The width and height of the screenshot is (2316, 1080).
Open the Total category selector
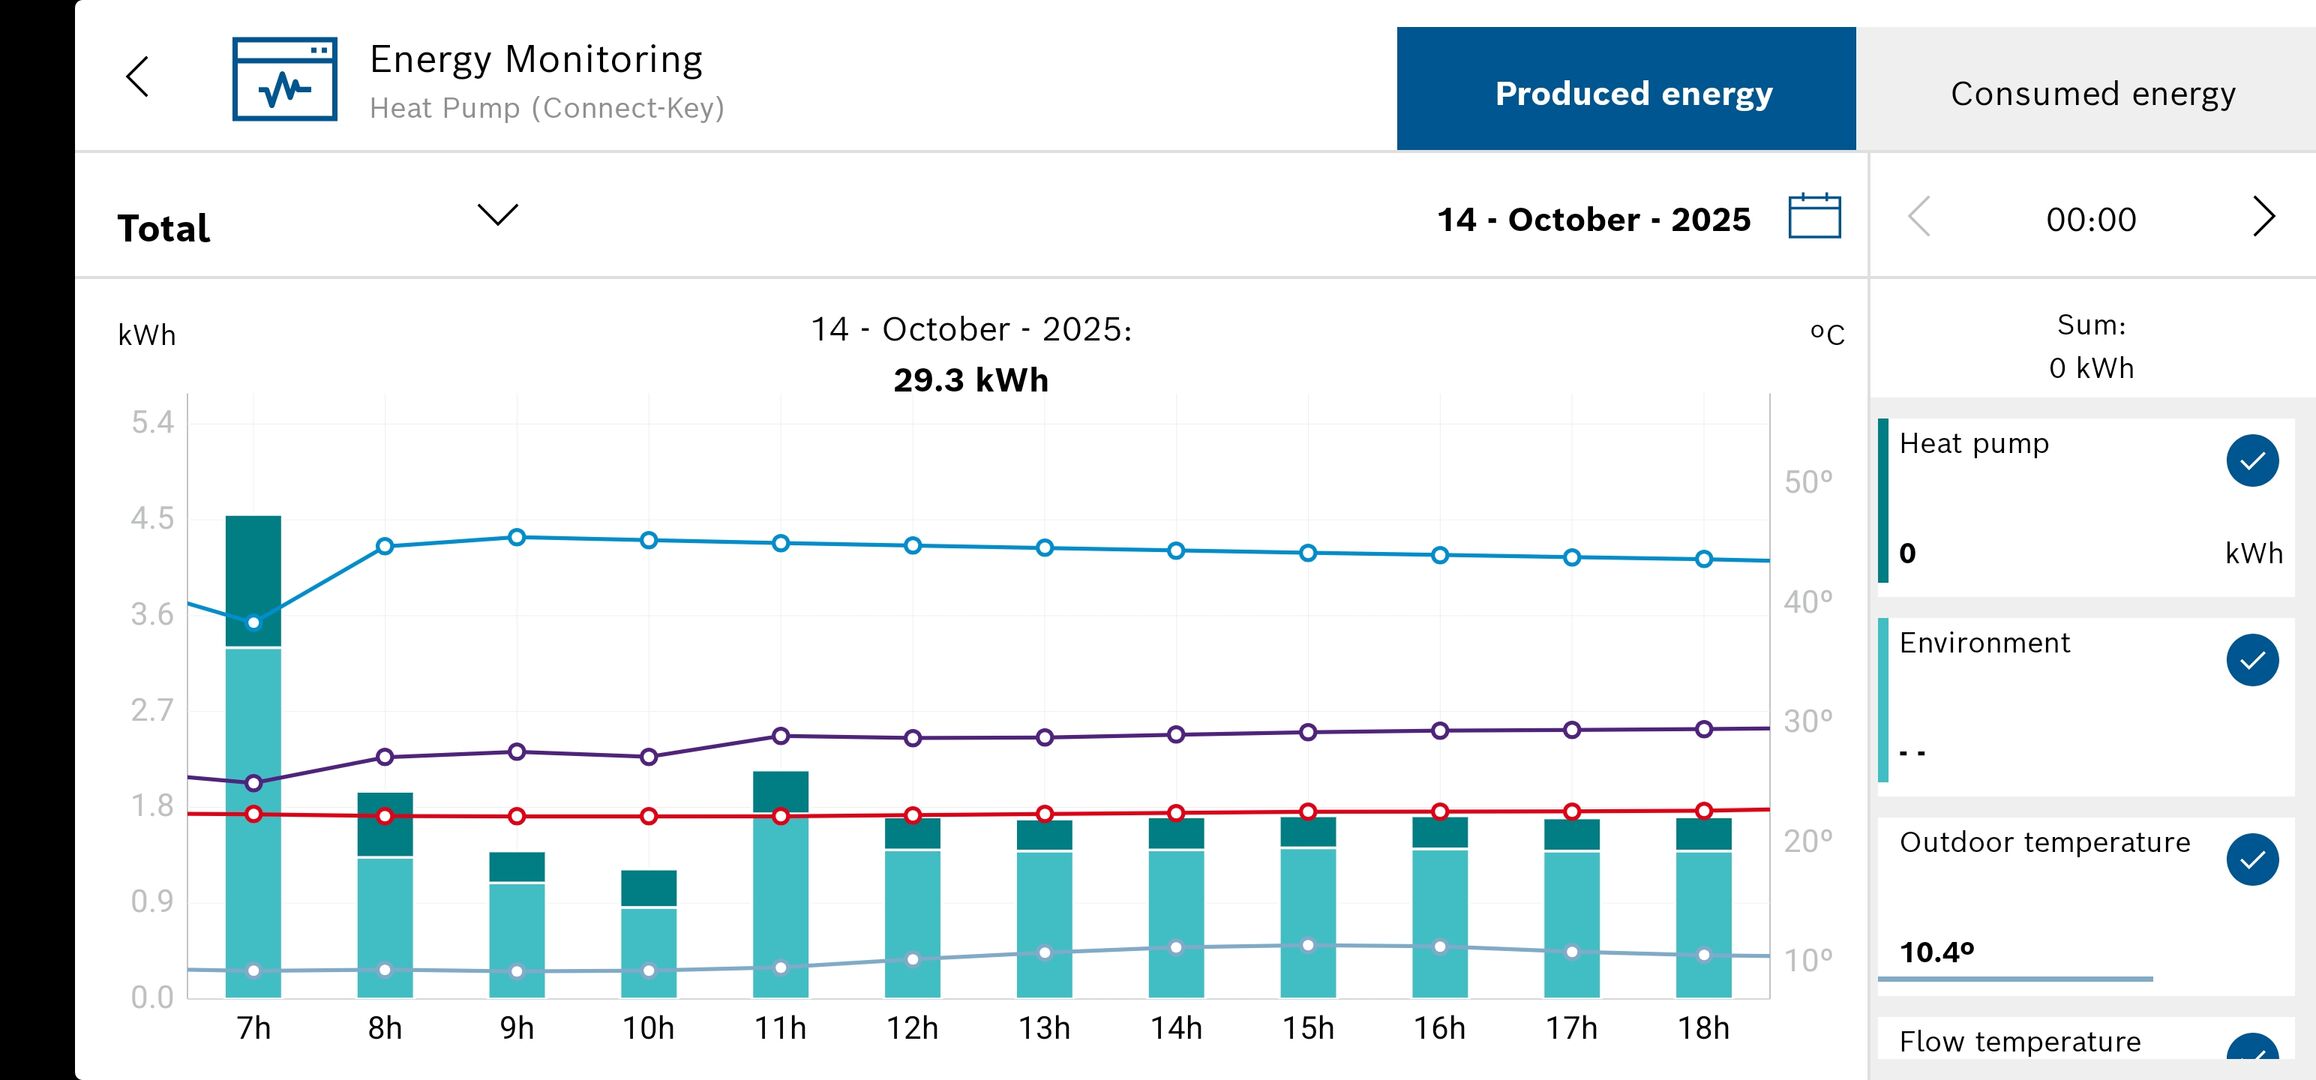click(164, 228)
